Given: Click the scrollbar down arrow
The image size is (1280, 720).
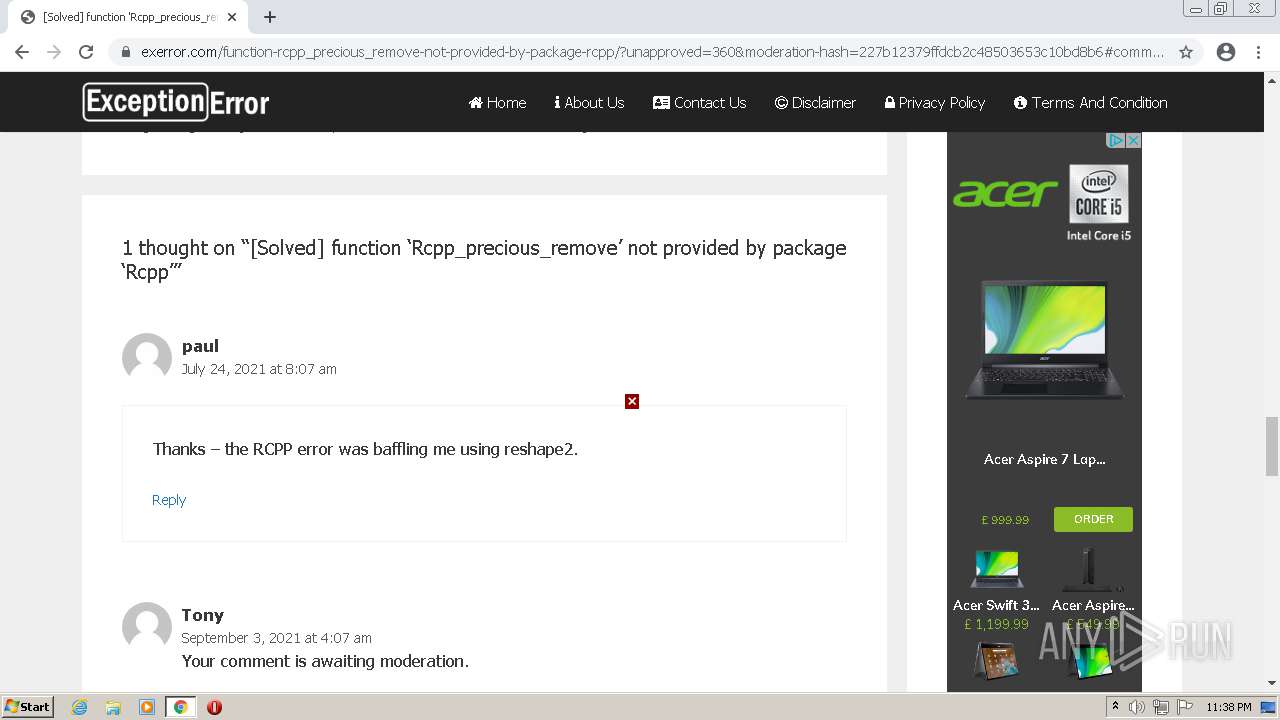Looking at the screenshot, I should coord(1272,683).
